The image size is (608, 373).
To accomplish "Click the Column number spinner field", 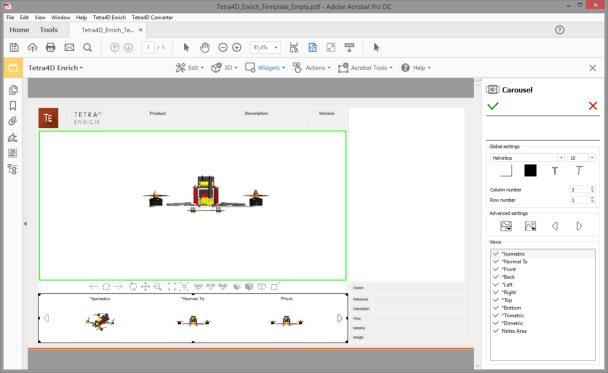I will pyautogui.click(x=582, y=190).
